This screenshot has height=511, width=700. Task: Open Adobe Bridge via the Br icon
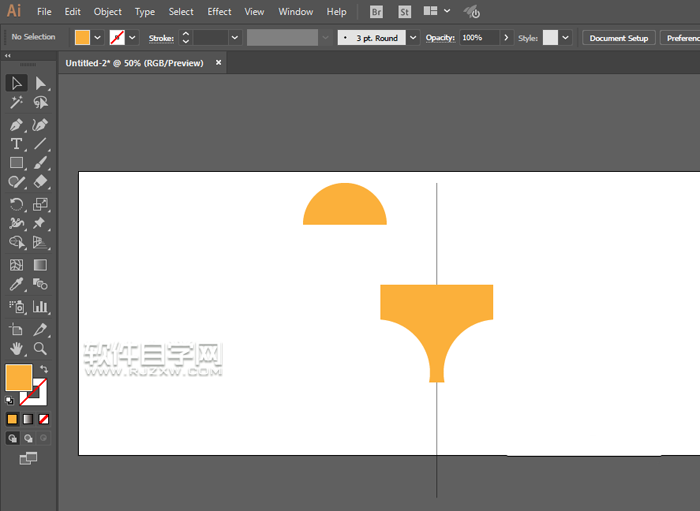(376, 12)
